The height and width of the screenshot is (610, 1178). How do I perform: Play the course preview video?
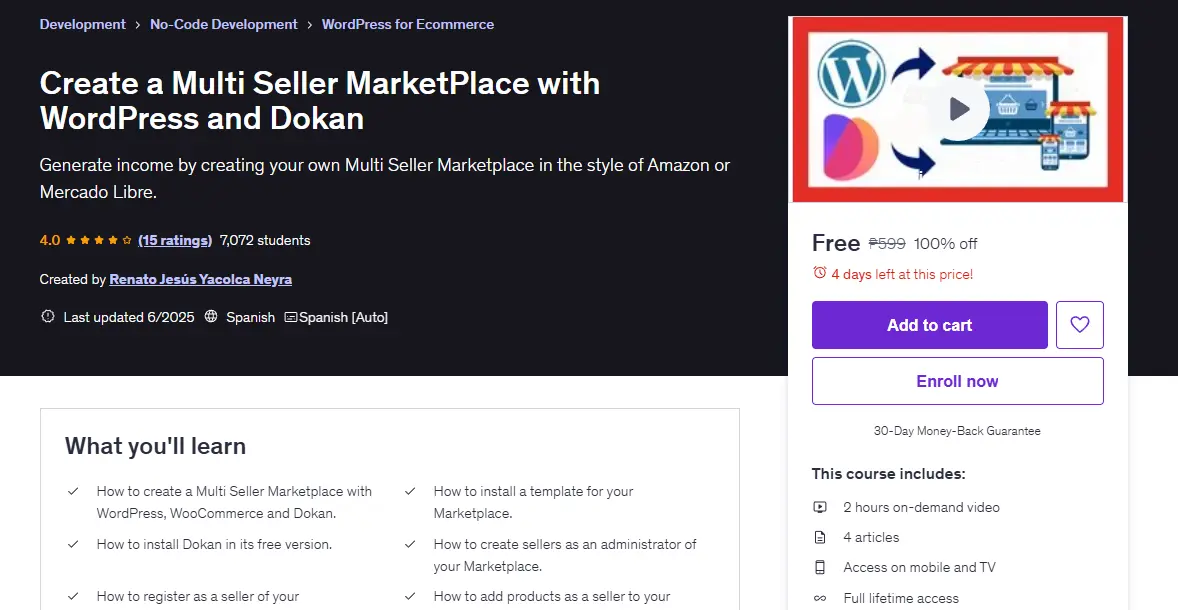click(x=958, y=109)
